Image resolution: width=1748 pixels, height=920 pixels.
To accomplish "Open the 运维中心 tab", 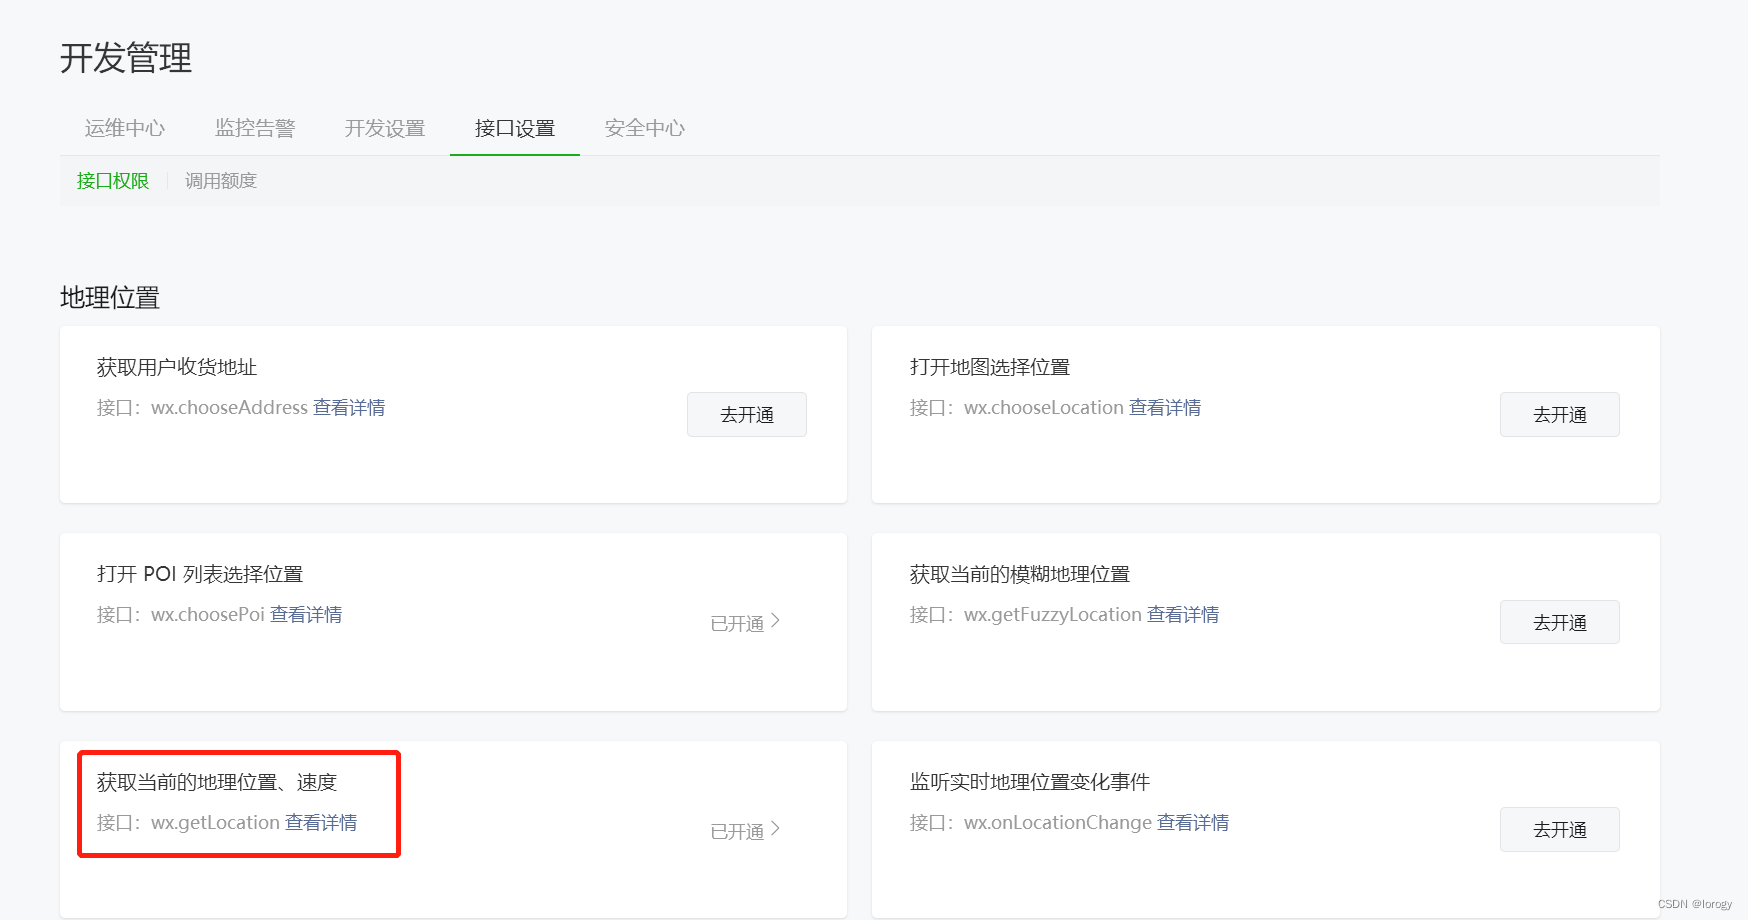I will pos(125,128).
